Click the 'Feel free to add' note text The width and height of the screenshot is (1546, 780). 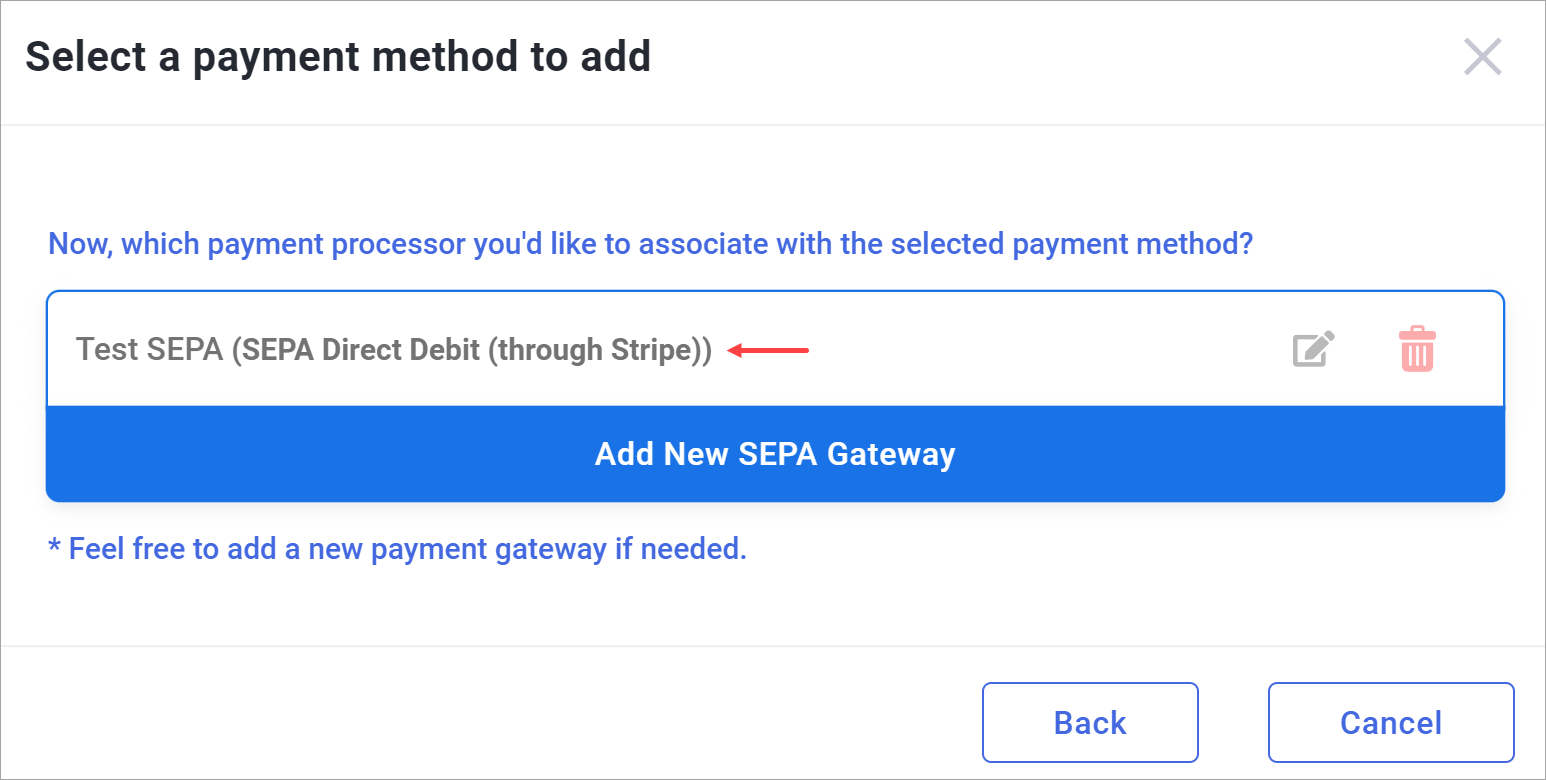(x=397, y=549)
